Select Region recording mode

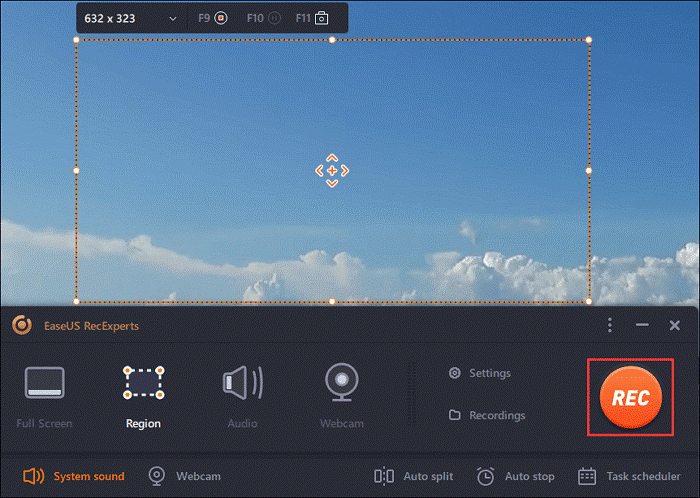(x=143, y=397)
